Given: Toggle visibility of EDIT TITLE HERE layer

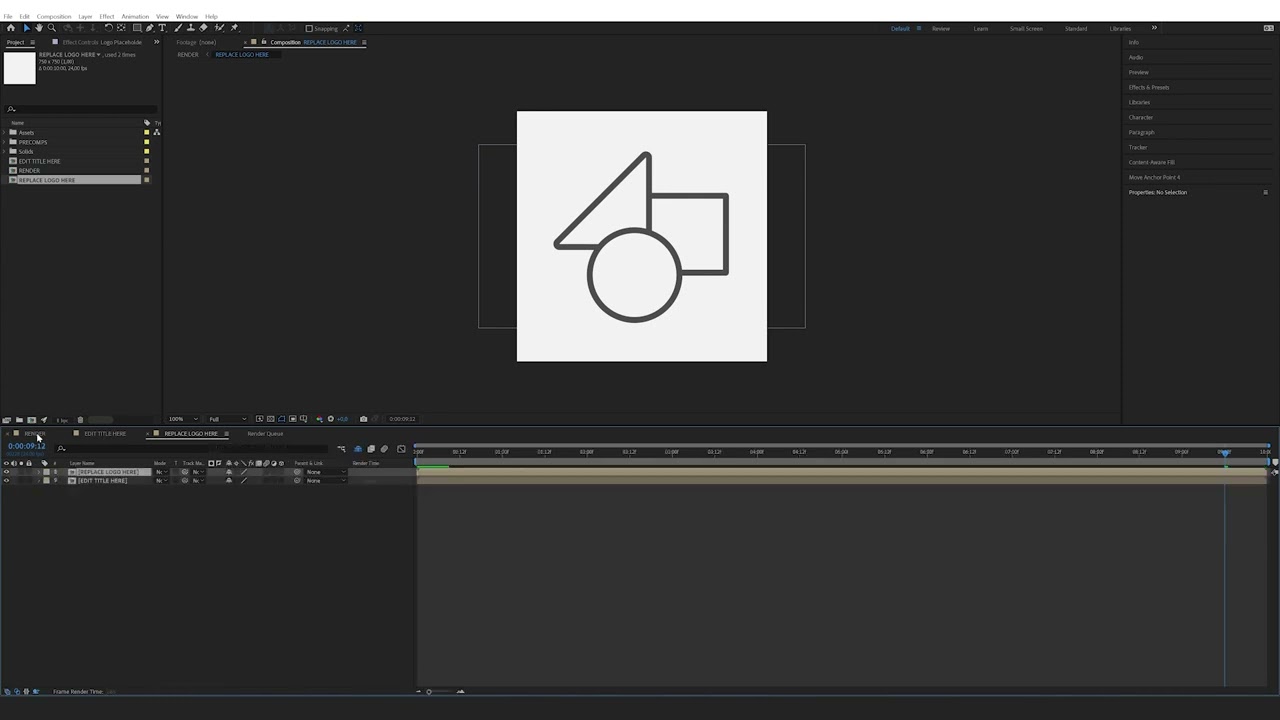Looking at the screenshot, I should [x=6, y=481].
